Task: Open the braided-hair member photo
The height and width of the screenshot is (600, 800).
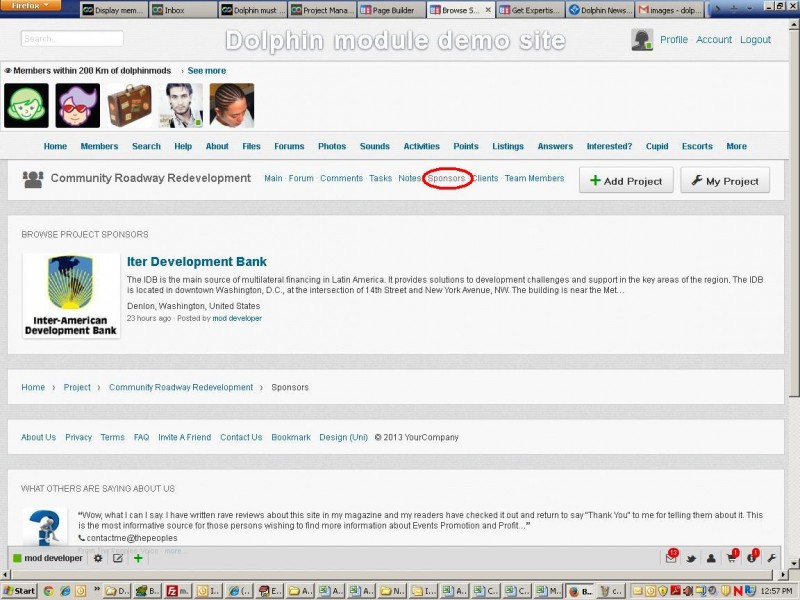Action: 232,106
